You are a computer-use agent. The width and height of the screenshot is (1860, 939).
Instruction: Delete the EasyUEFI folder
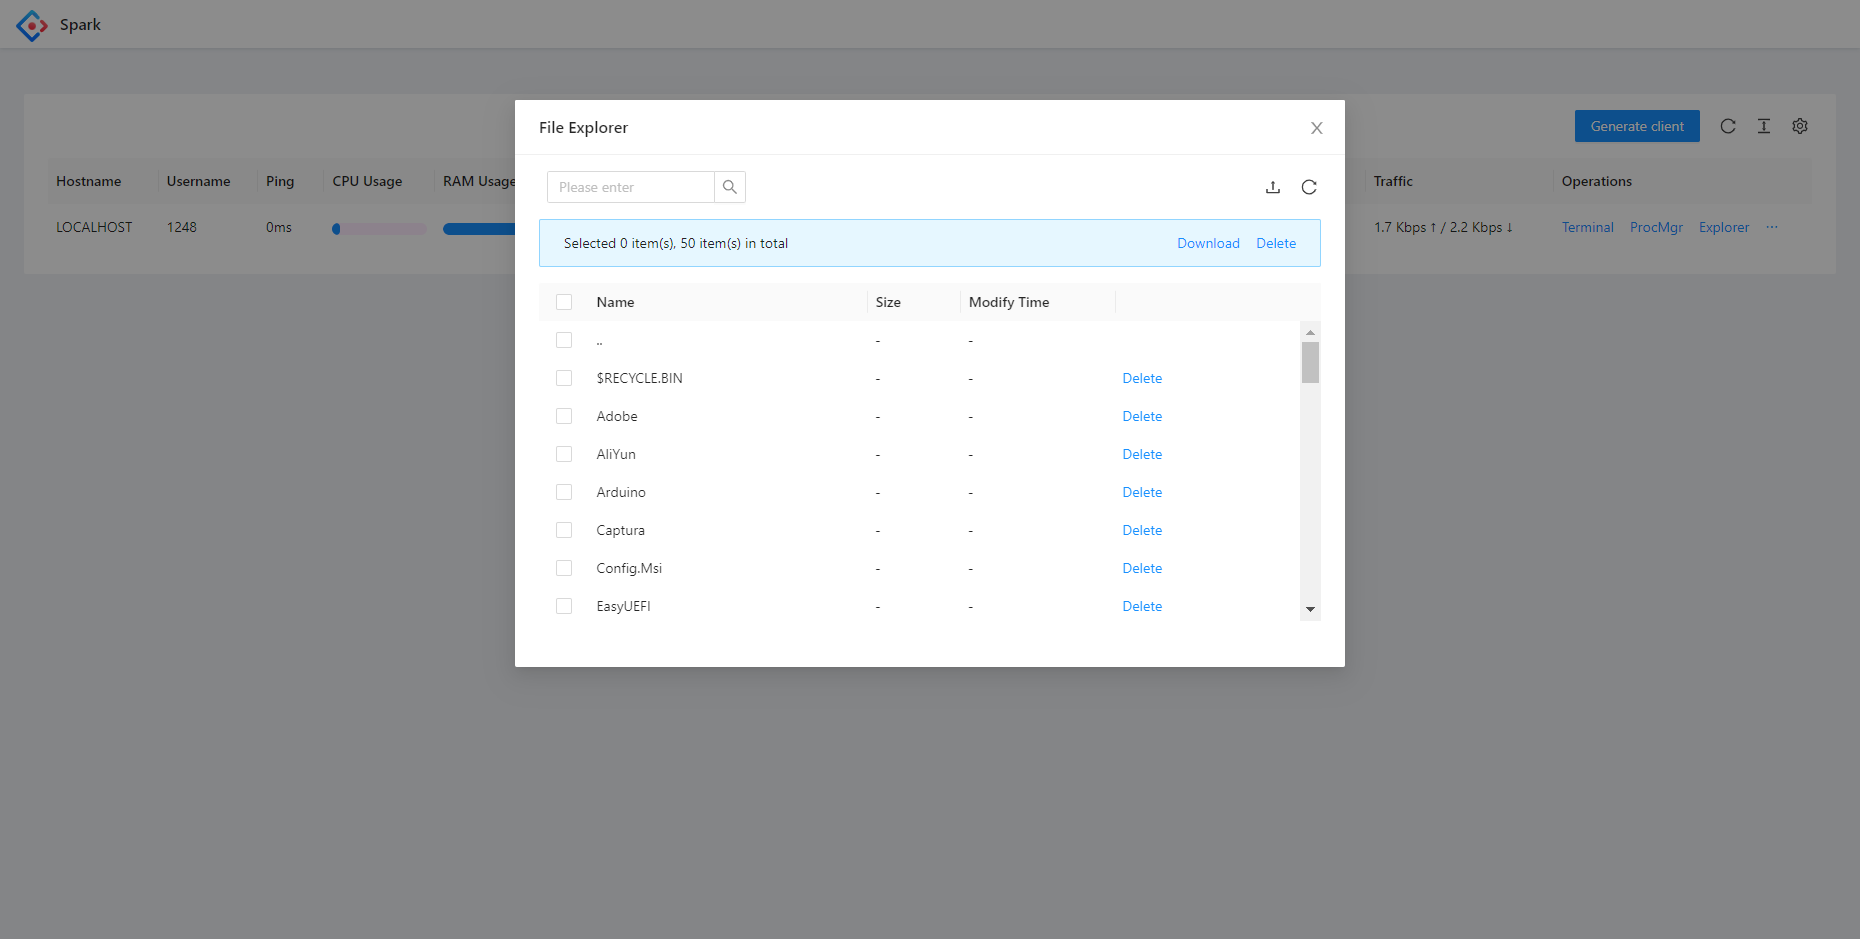point(1142,606)
